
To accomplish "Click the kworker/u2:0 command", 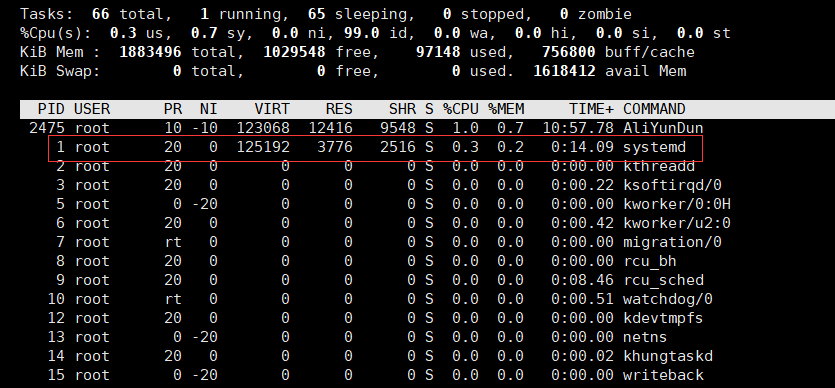I will tap(677, 223).
